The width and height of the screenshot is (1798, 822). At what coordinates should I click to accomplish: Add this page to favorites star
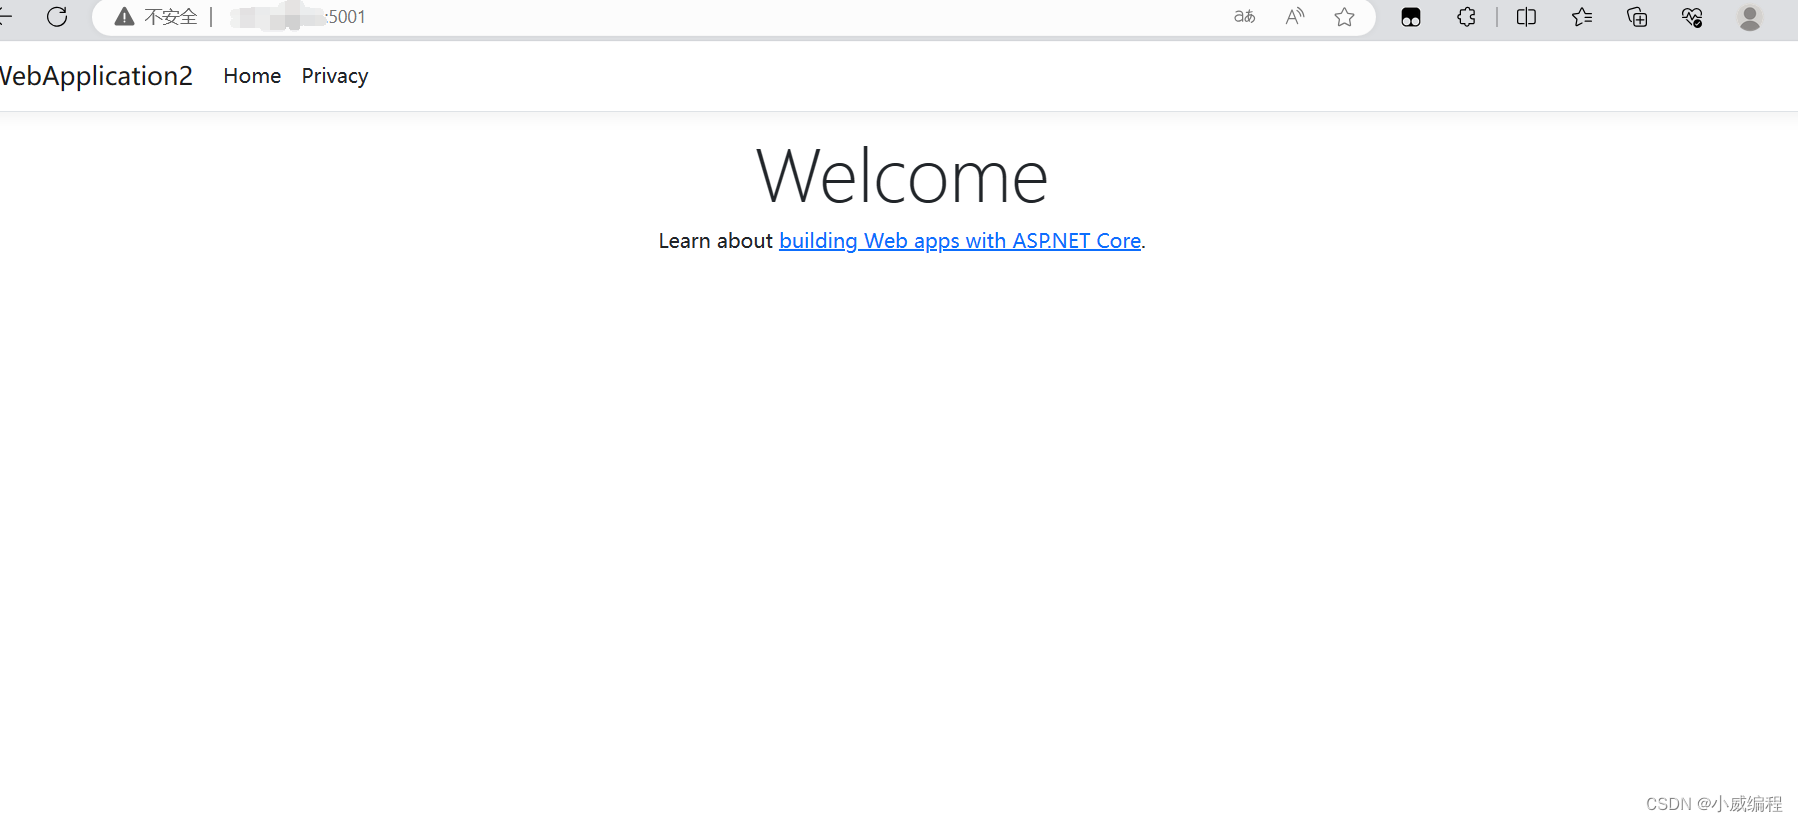coord(1345,17)
